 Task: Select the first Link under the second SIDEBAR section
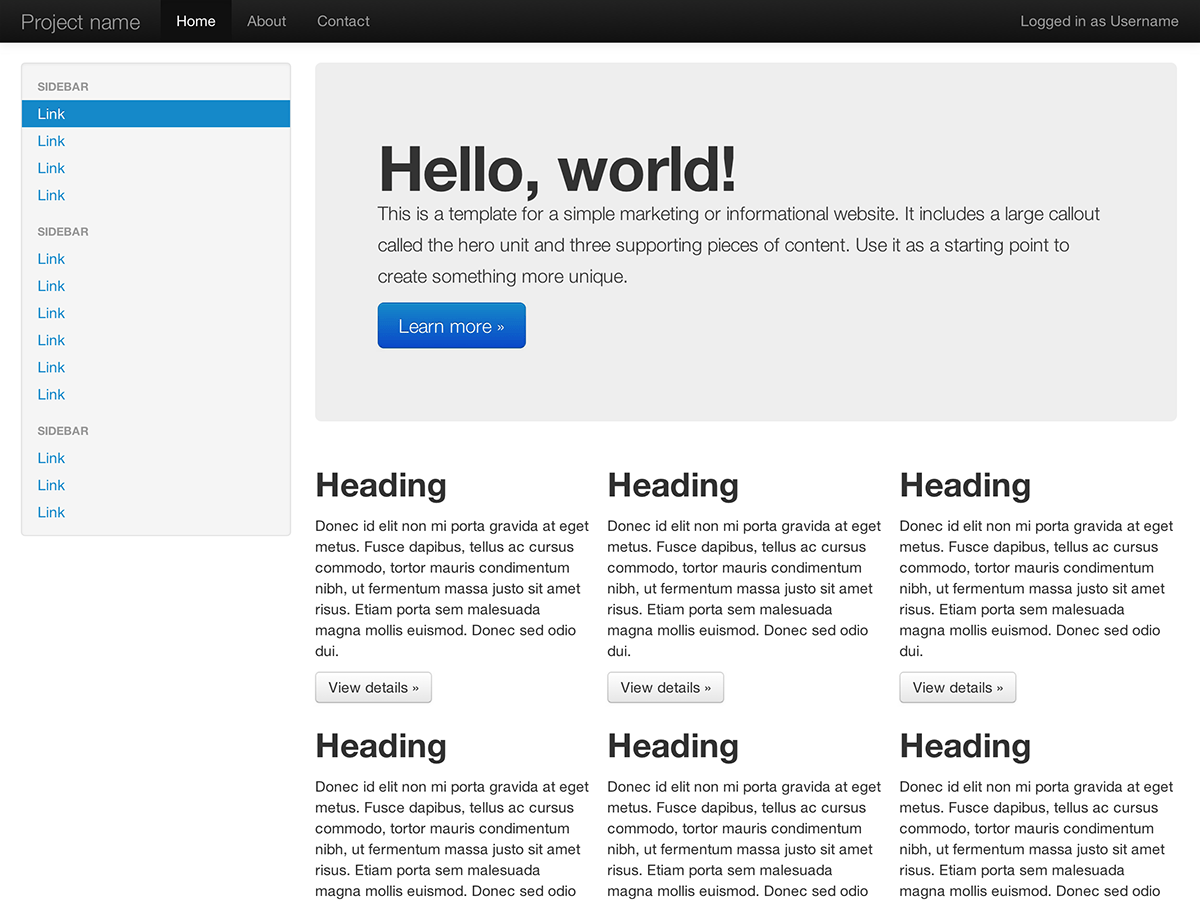pyautogui.click(x=51, y=258)
